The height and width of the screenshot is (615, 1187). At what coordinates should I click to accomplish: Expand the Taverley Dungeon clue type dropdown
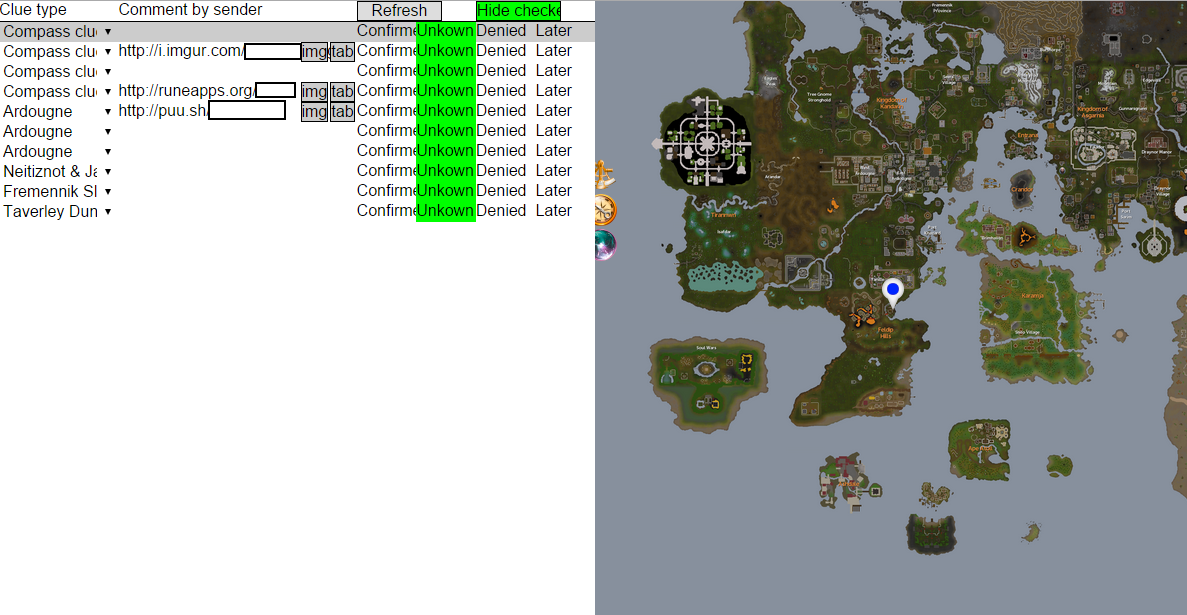click(58, 211)
